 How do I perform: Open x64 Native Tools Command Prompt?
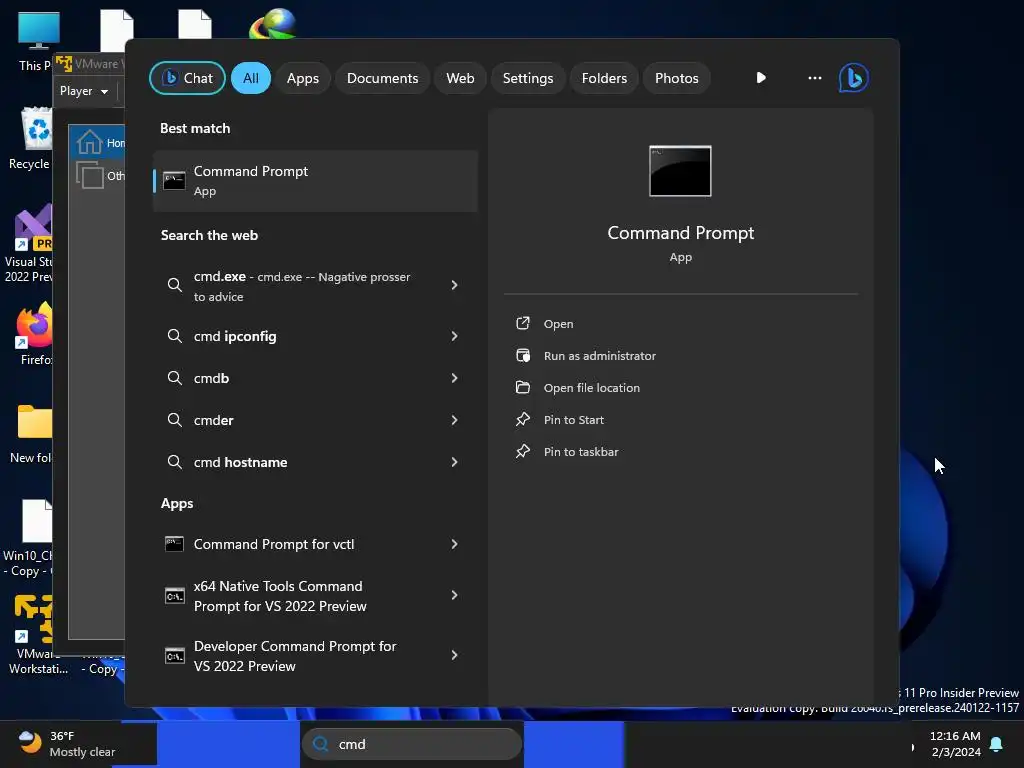coord(315,596)
